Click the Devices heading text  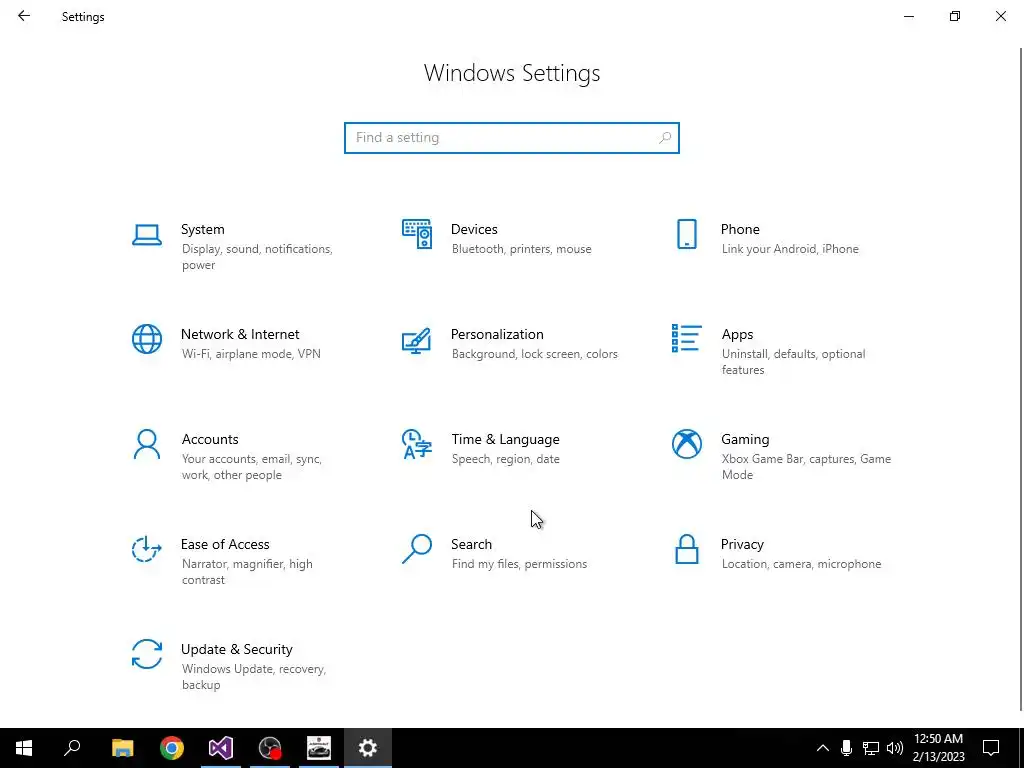click(x=474, y=229)
